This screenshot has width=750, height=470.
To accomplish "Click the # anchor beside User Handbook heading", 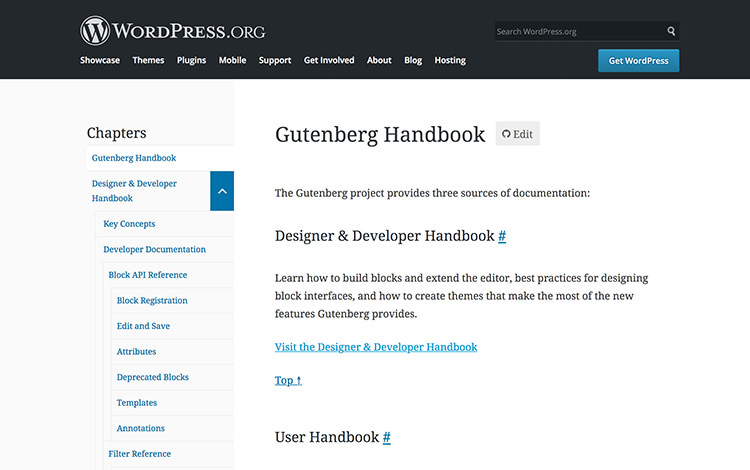I will (387, 437).
